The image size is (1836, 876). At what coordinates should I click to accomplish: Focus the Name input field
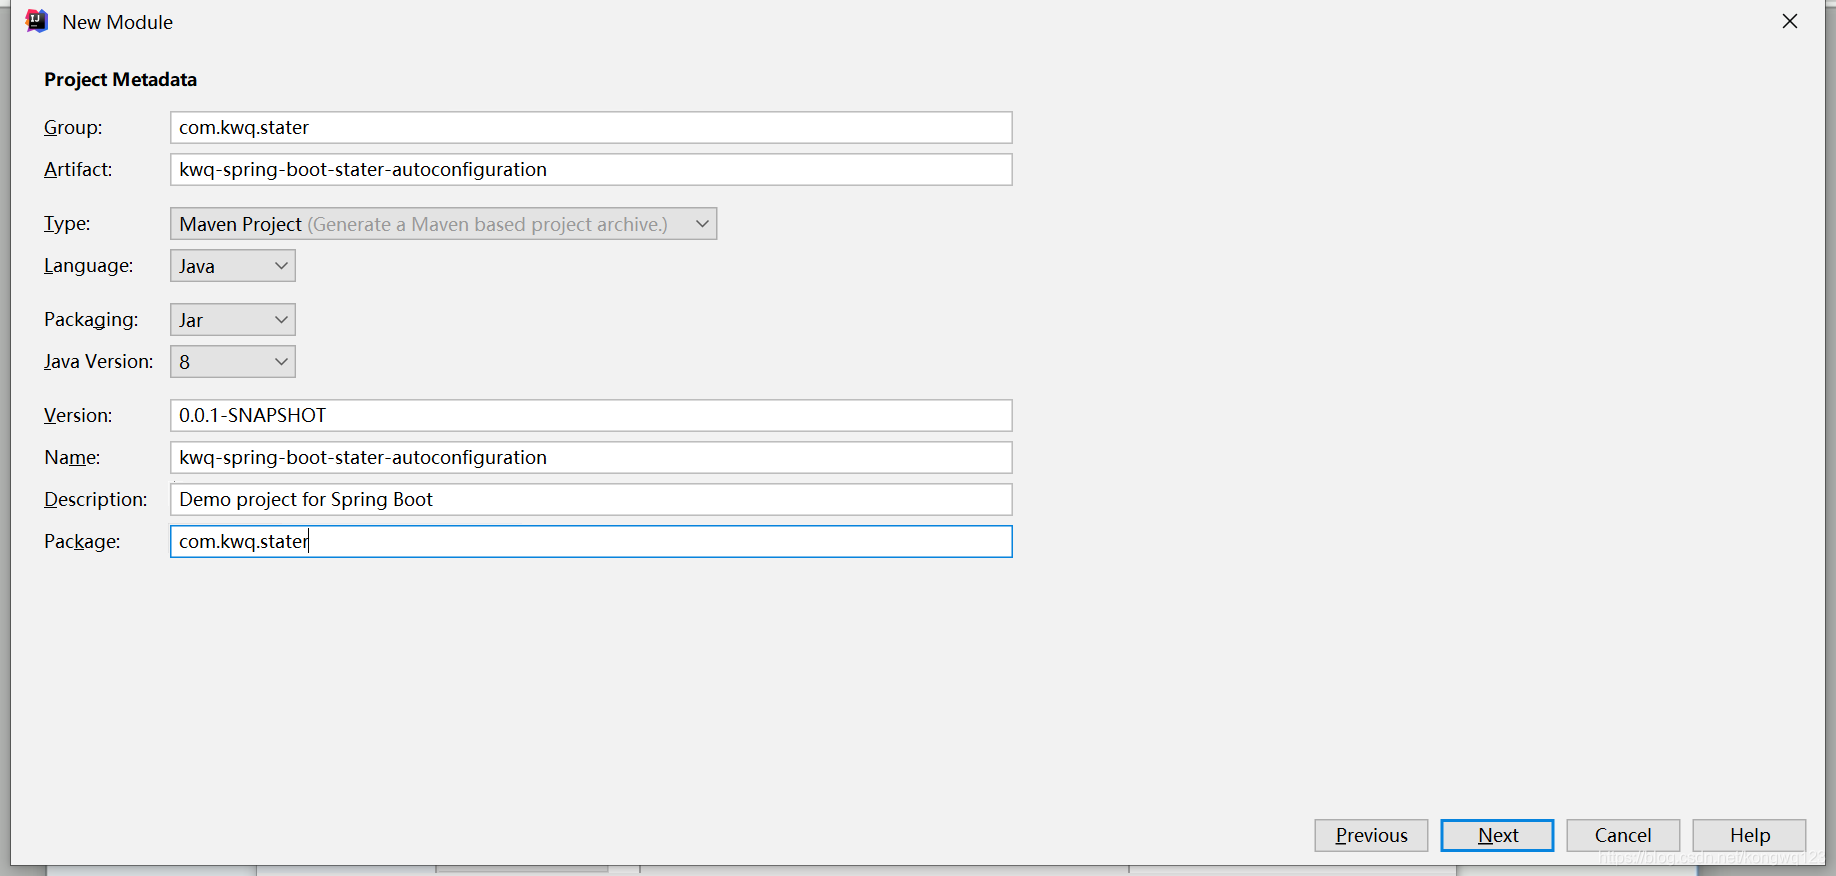tap(591, 457)
